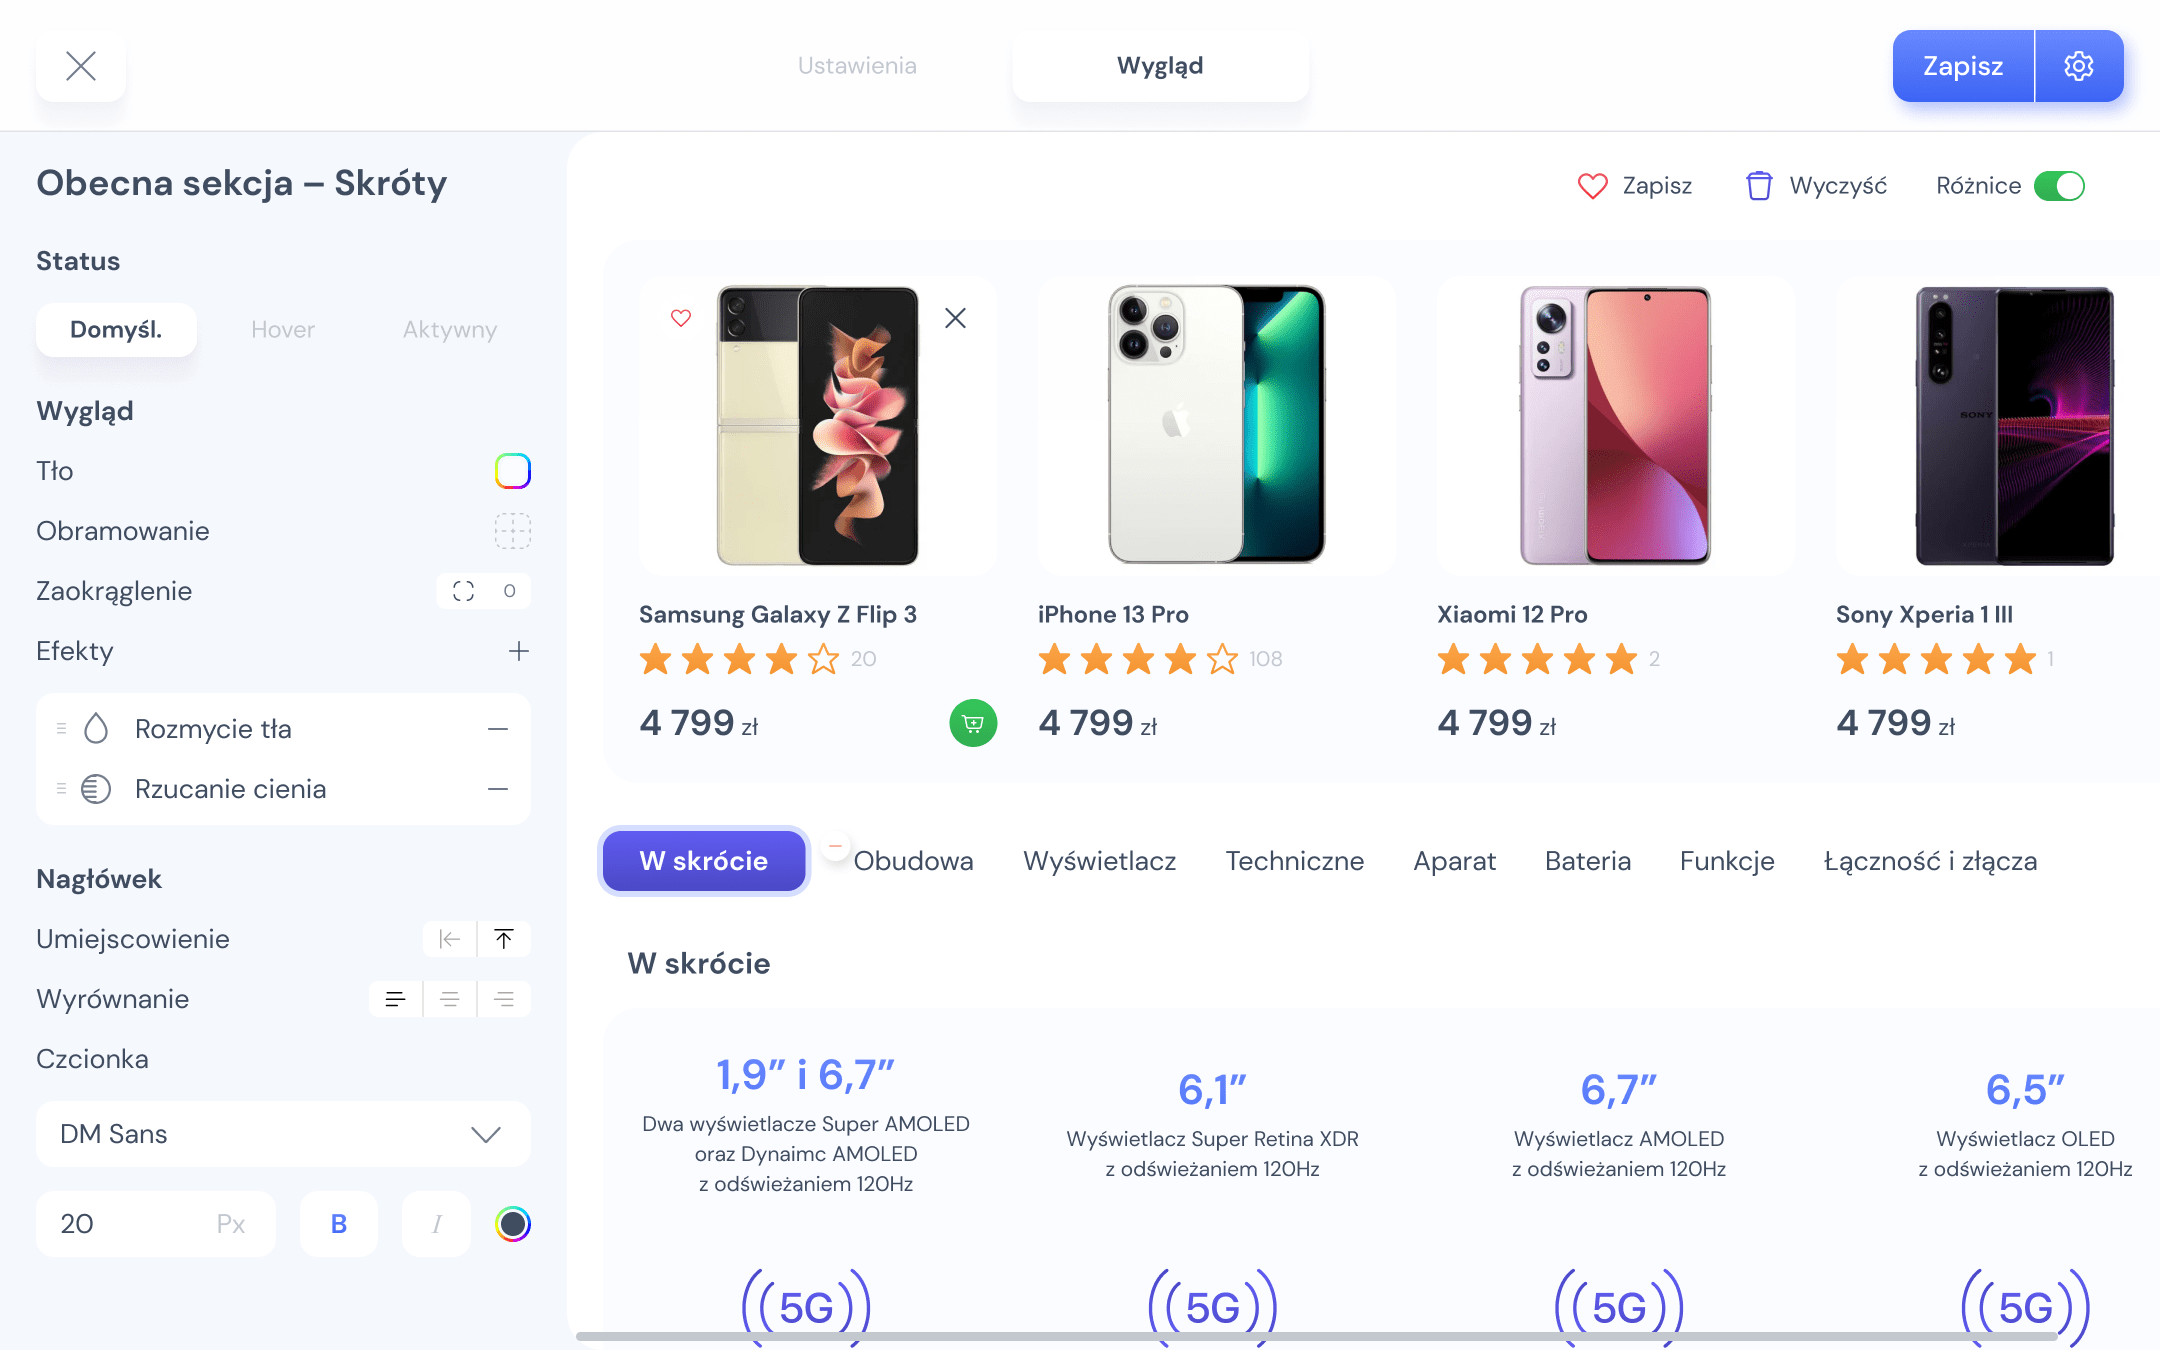Image resolution: width=2160 pixels, height=1350 pixels.
Task: Toggle bold text formatting
Action: 339,1224
